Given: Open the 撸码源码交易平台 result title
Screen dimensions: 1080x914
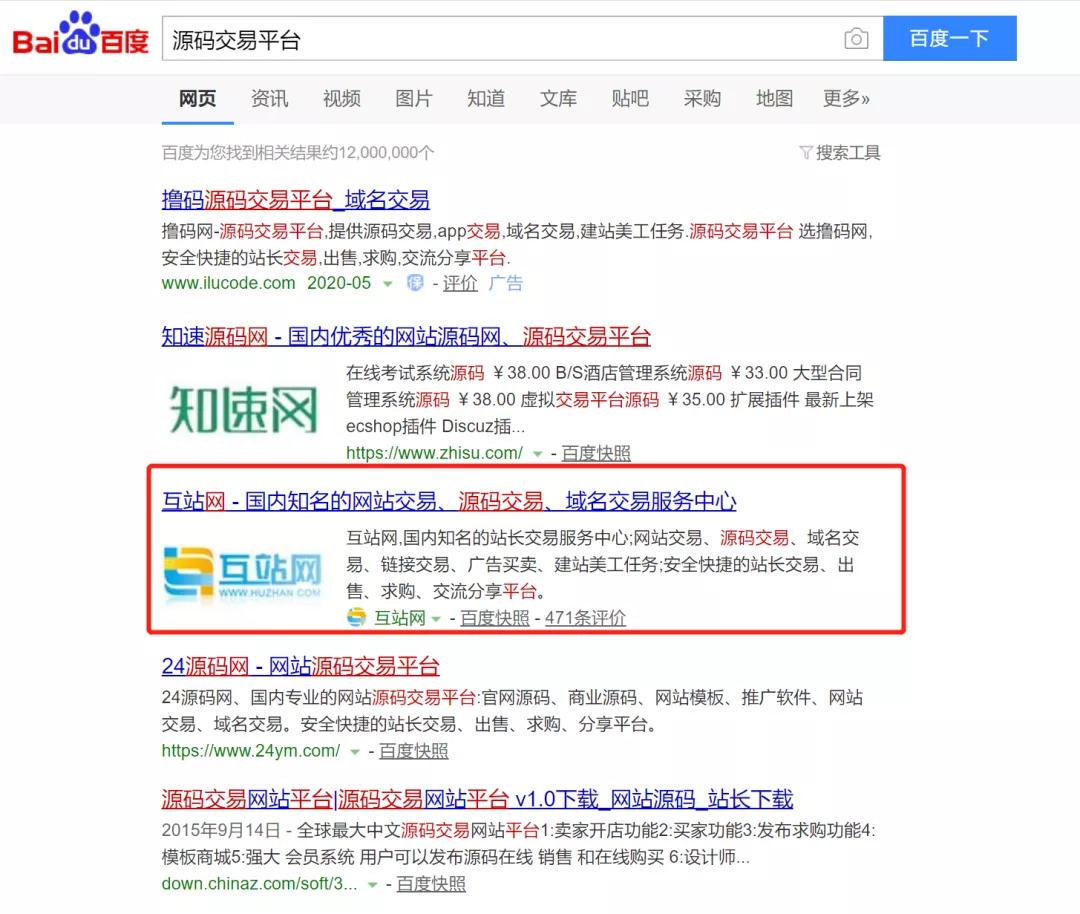Looking at the screenshot, I should click(x=295, y=199).
